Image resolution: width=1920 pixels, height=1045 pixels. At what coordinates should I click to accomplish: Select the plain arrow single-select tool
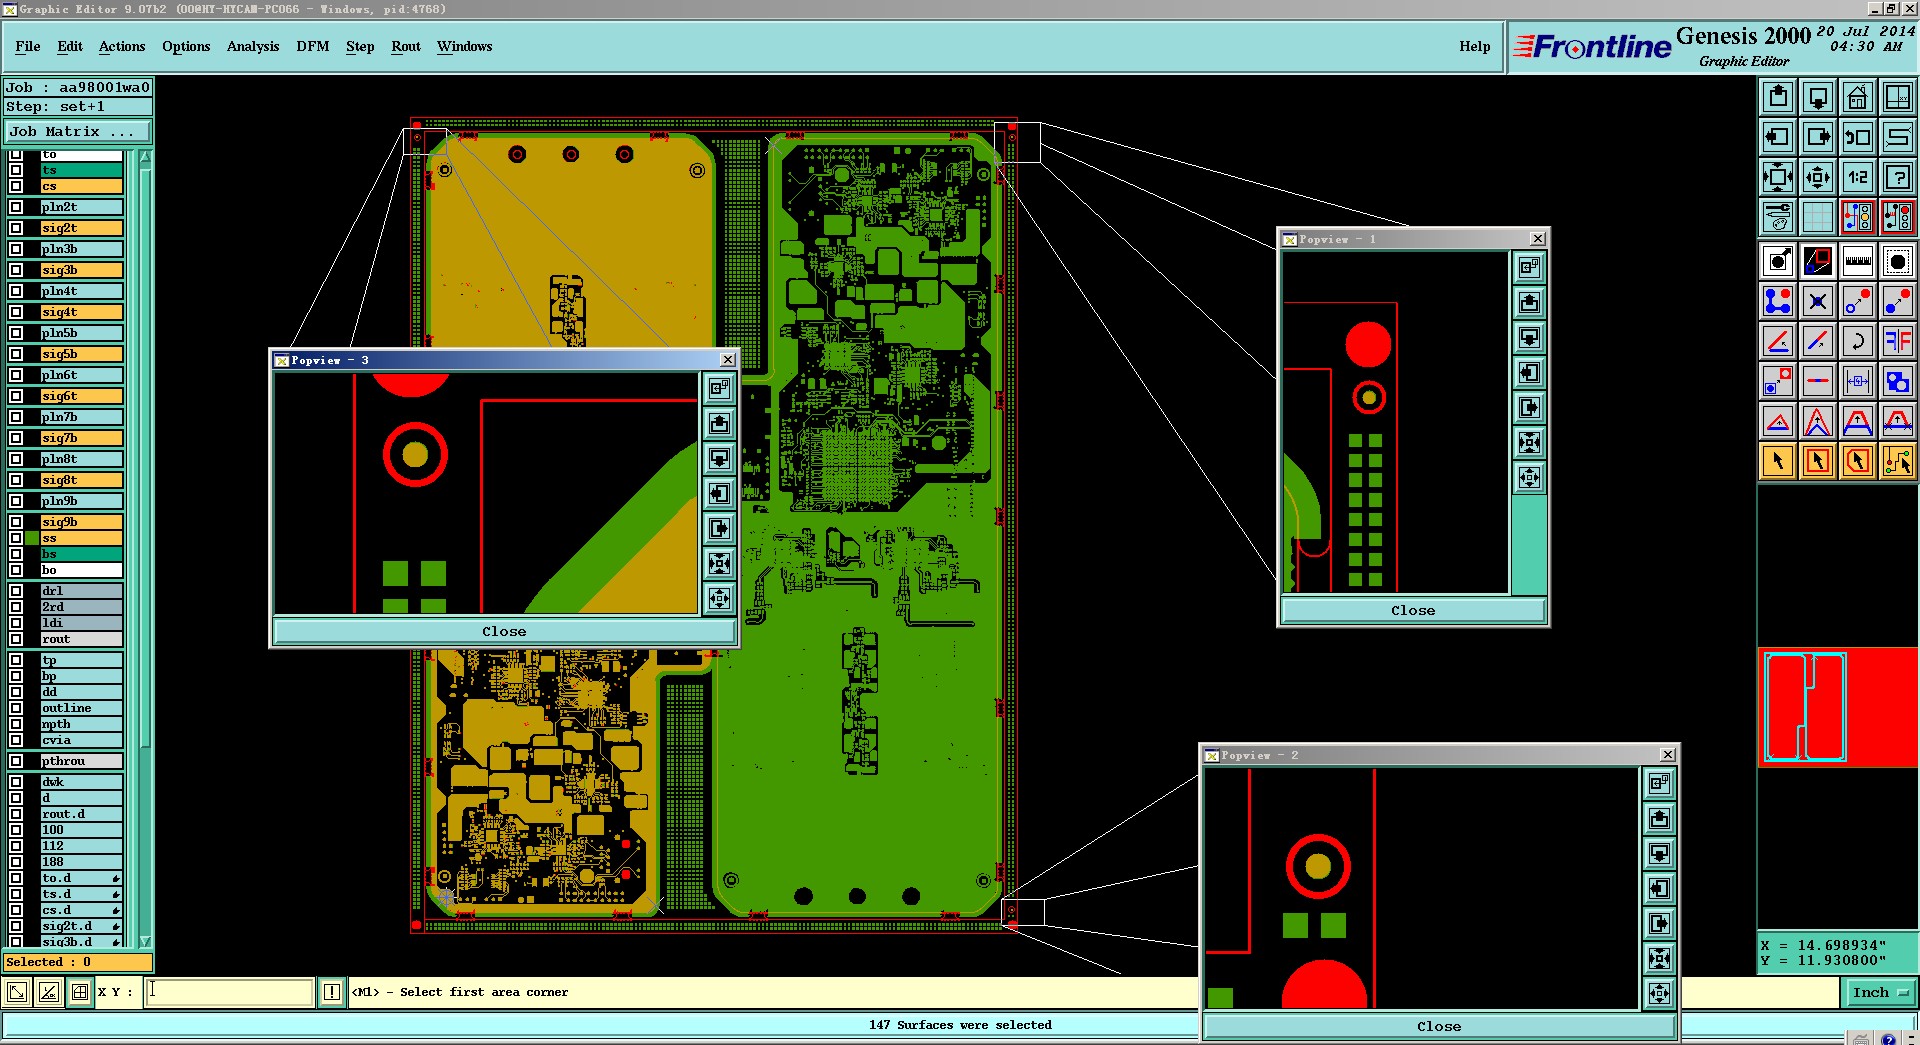click(x=1778, y=461)
